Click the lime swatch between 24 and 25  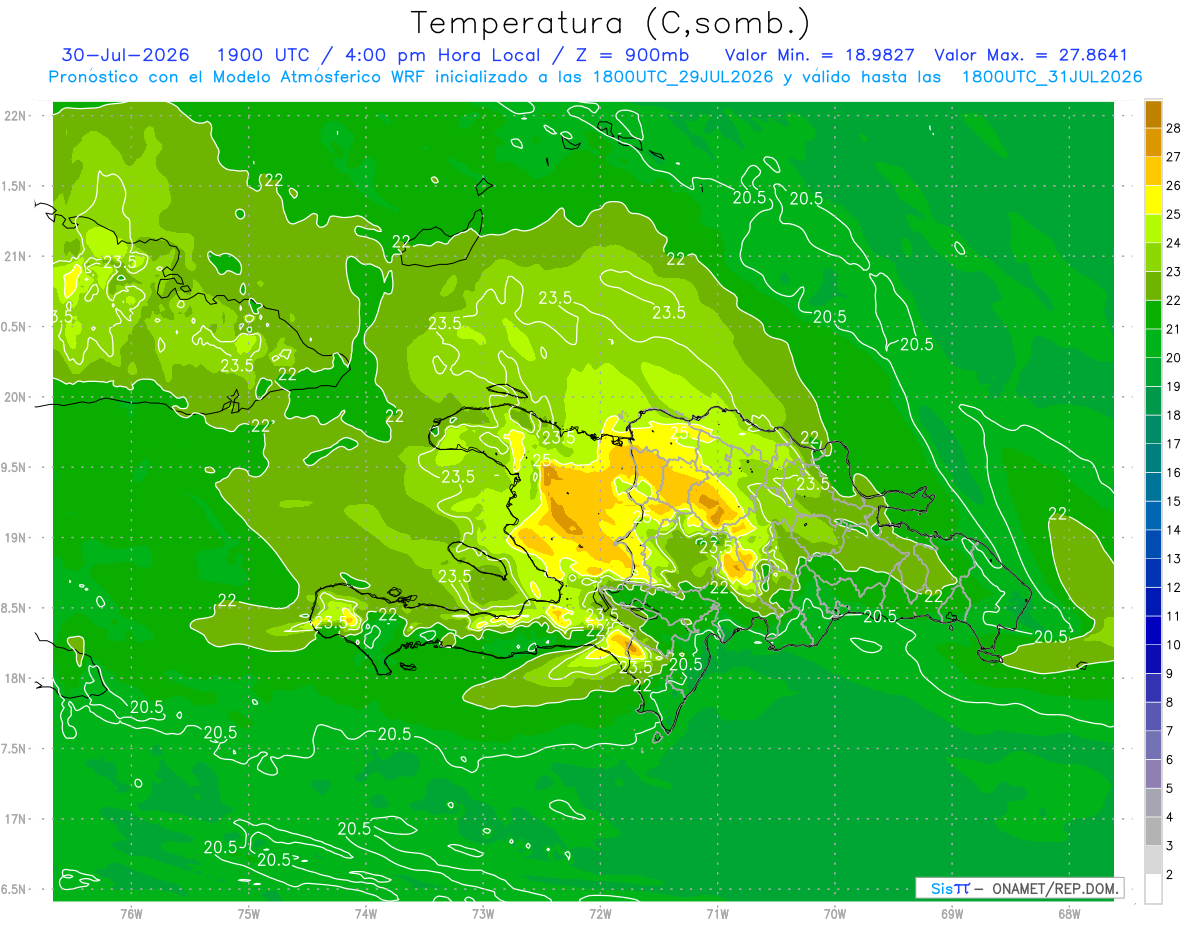coord(1153,229)
